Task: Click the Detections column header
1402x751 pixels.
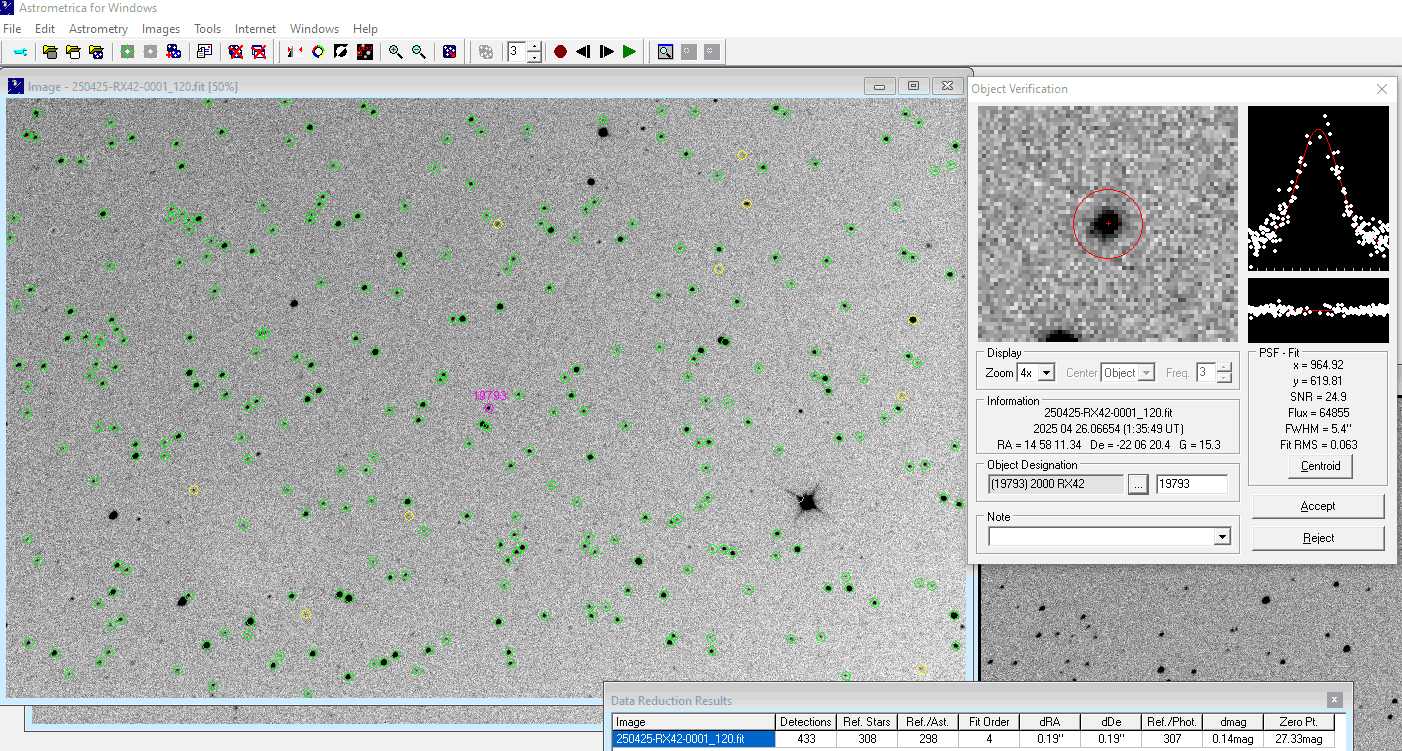Action: click(x=805, y=722)
